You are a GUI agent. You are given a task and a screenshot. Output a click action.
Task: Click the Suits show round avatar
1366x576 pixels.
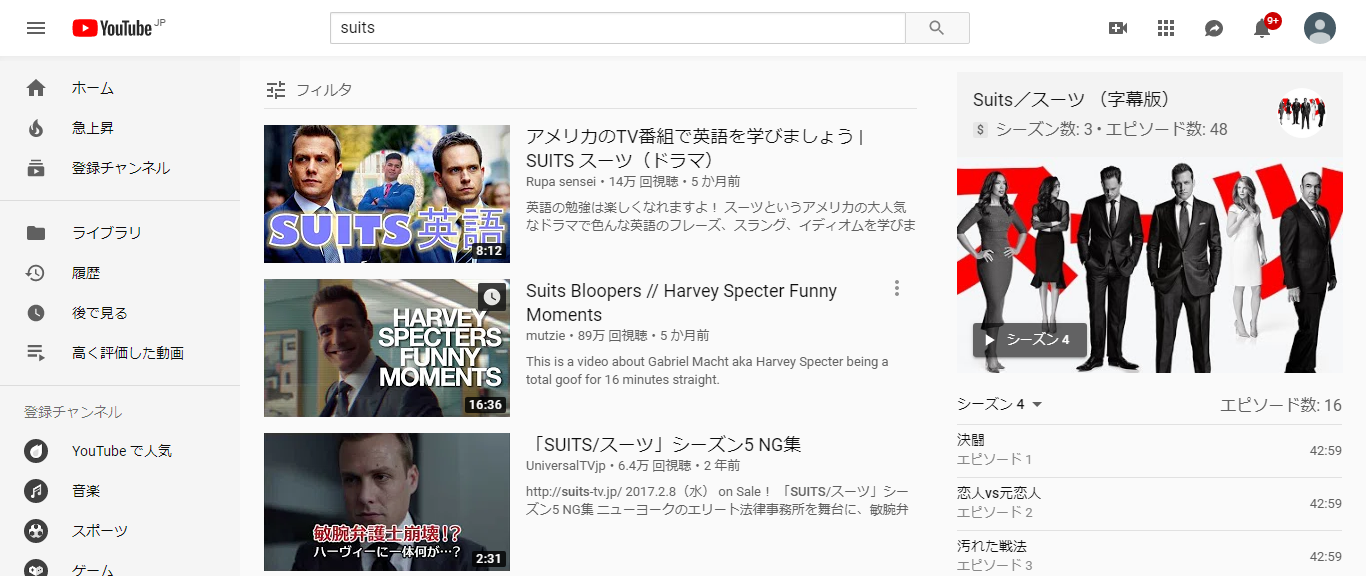1302,113
